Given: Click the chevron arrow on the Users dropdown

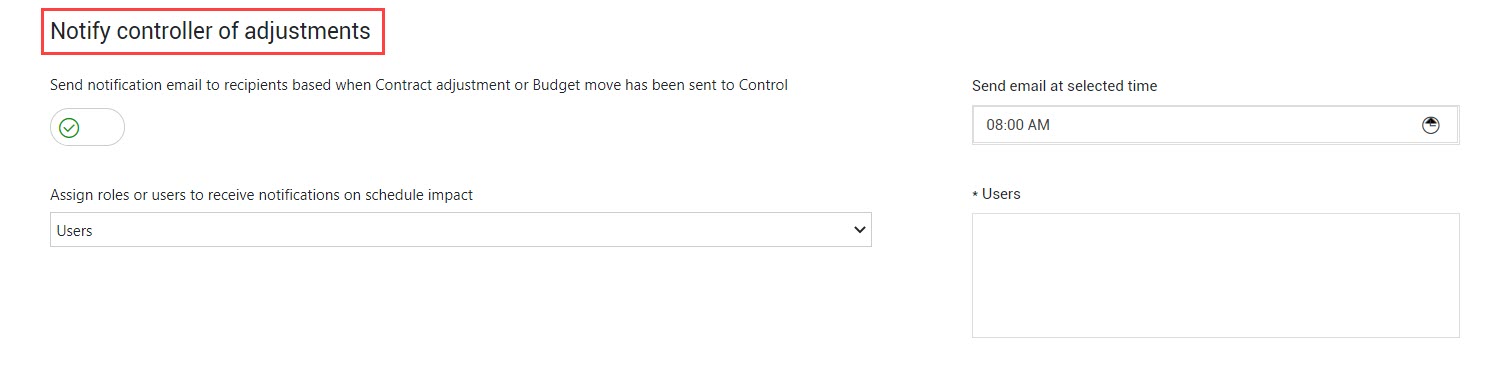Looking at the screenshot, I should 859,230.
